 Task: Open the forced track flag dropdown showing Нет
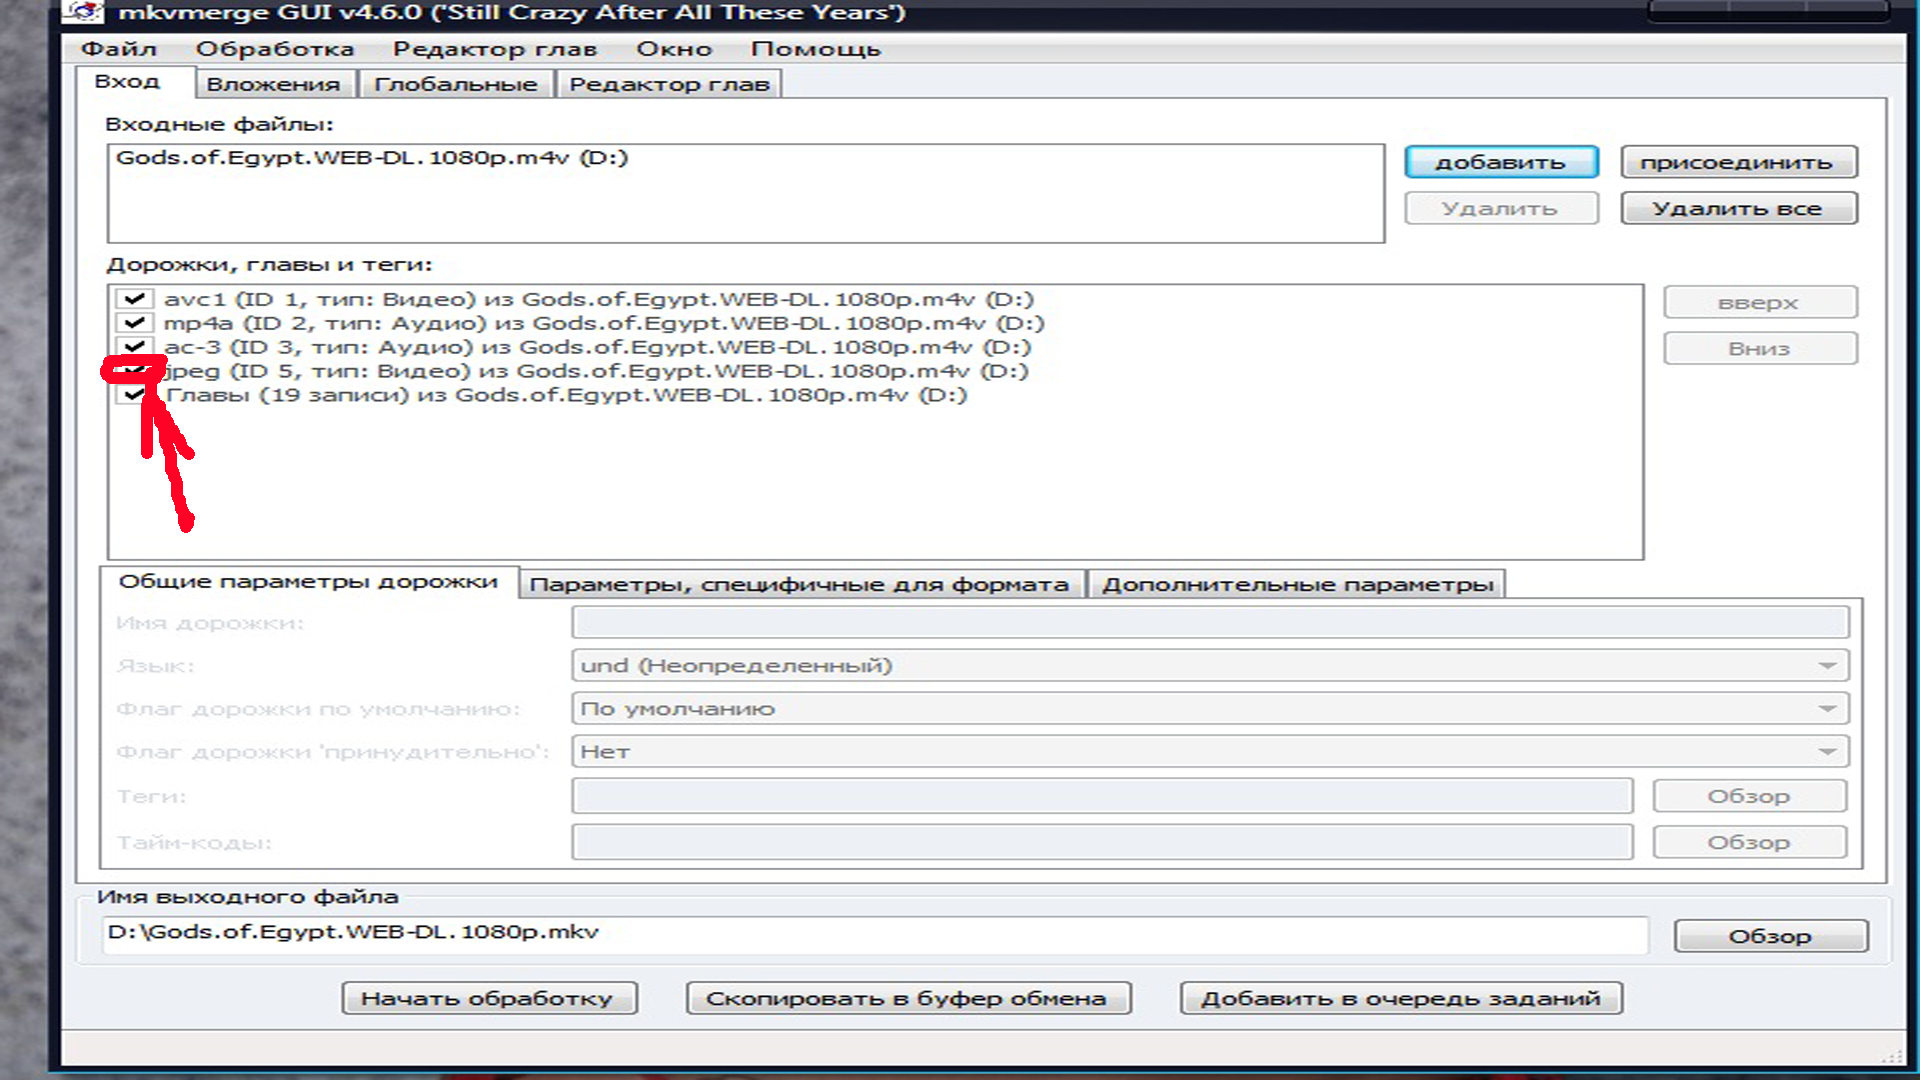1826,752
